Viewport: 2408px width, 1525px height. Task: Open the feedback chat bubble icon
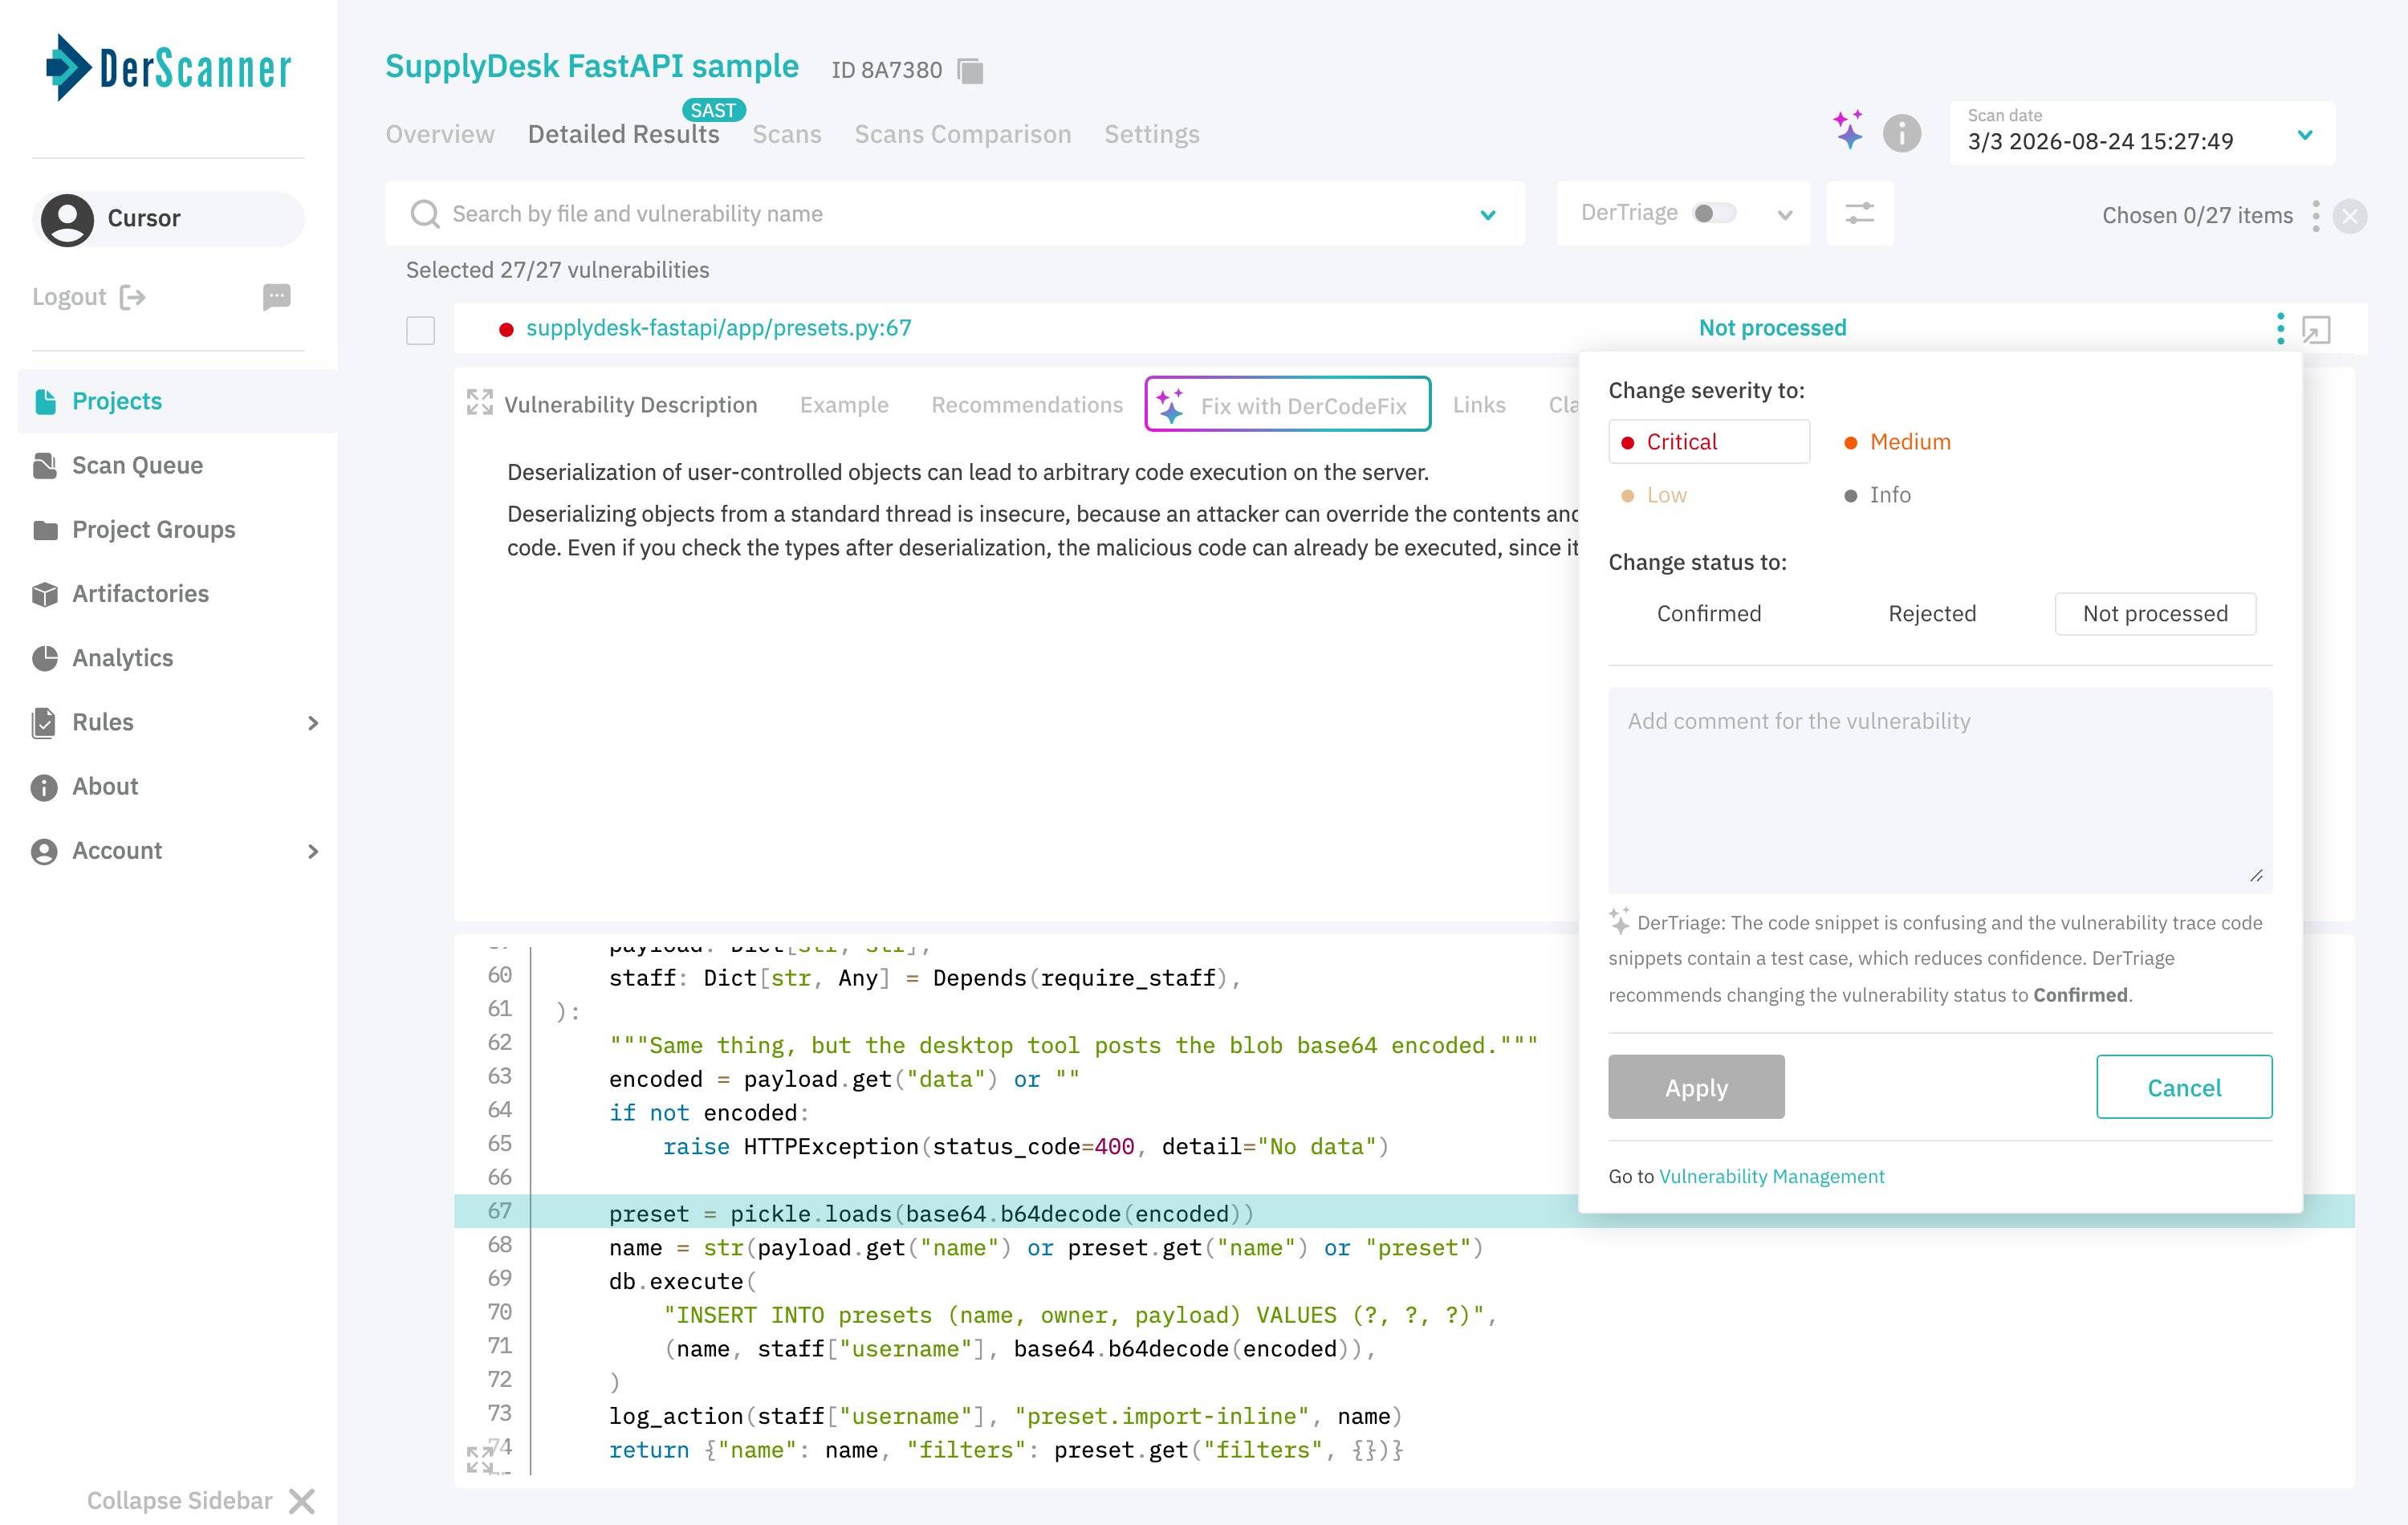click(276, 297)
